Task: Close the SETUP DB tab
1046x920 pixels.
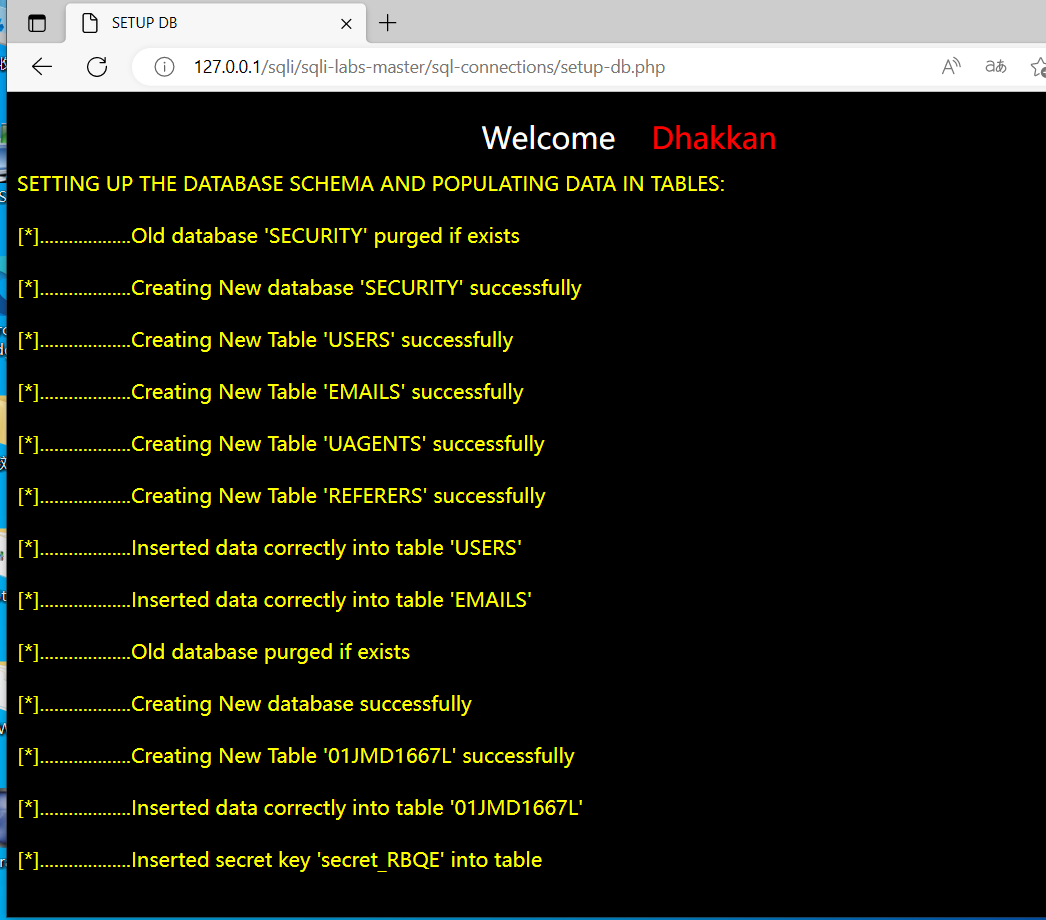Action: (x=346, y=23)
